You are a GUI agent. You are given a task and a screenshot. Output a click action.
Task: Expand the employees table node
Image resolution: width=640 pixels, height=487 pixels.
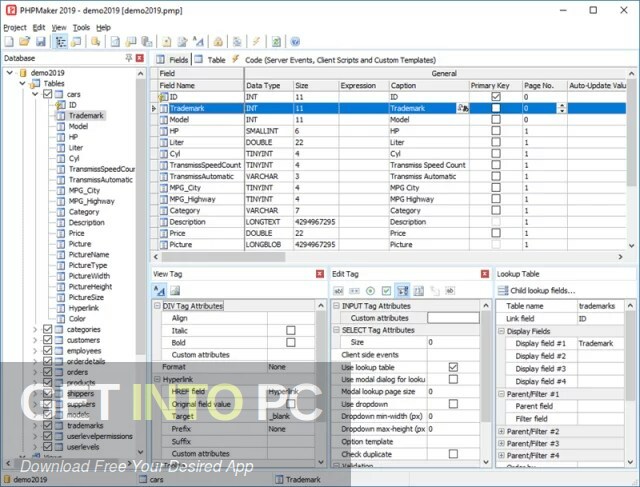[x=35, y=351]
